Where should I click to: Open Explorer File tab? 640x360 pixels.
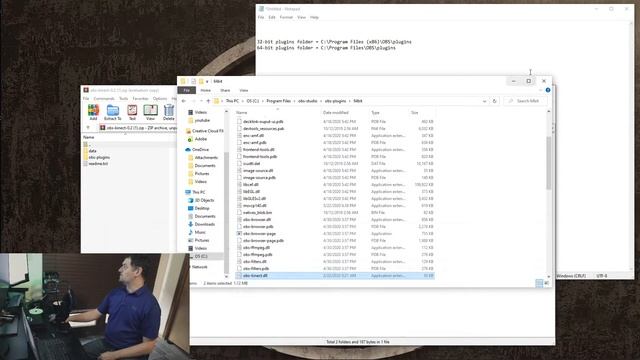[x=187, y=90]
